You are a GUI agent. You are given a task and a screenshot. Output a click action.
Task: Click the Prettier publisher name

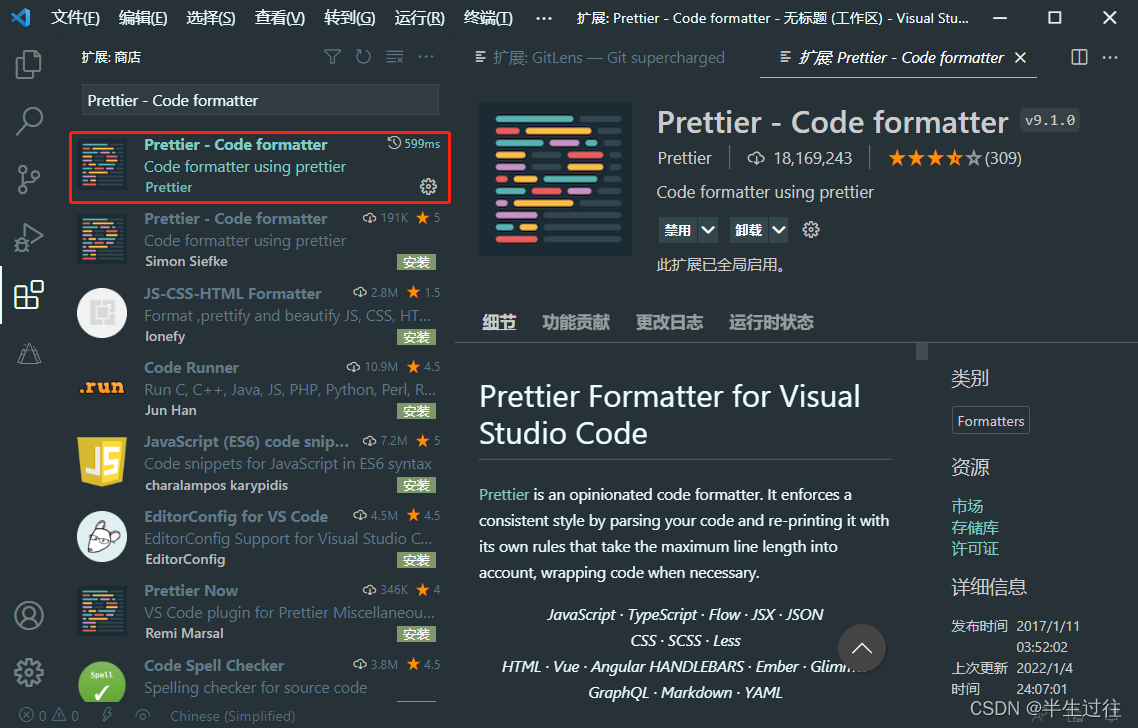684,158
